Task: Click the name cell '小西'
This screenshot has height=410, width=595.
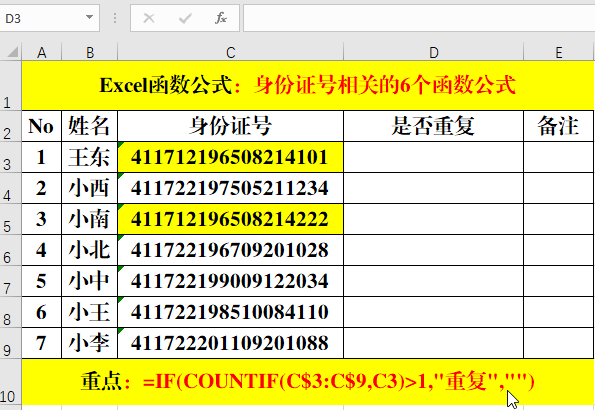Action: pos(90,188)
